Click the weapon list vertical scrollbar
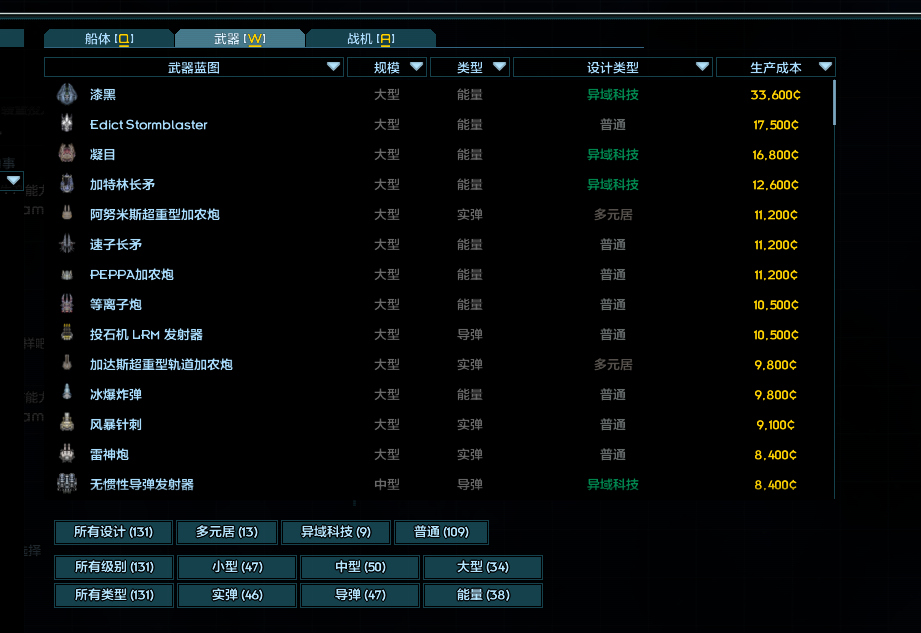 tap(834, 103)
